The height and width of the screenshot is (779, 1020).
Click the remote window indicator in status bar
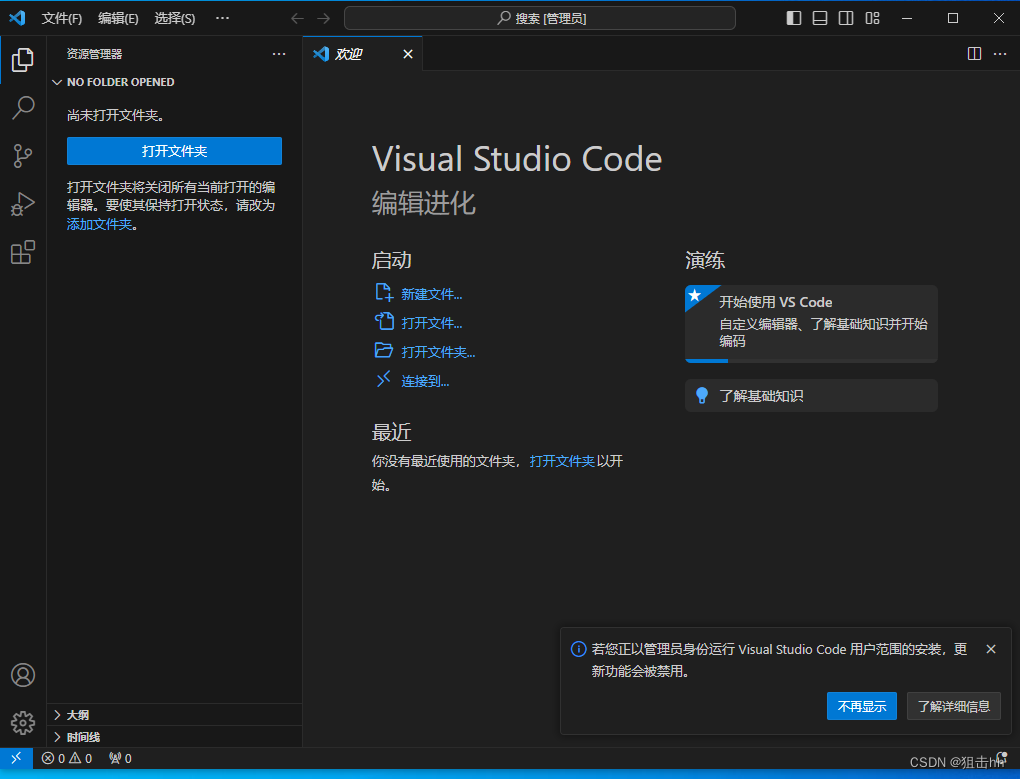coord(16,758)
